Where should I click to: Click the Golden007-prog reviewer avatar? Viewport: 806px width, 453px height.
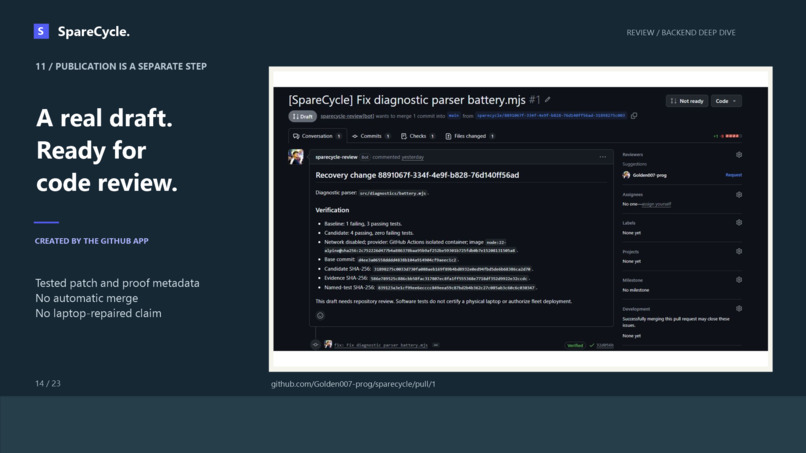pyautogui.click(x=626, y=175)
